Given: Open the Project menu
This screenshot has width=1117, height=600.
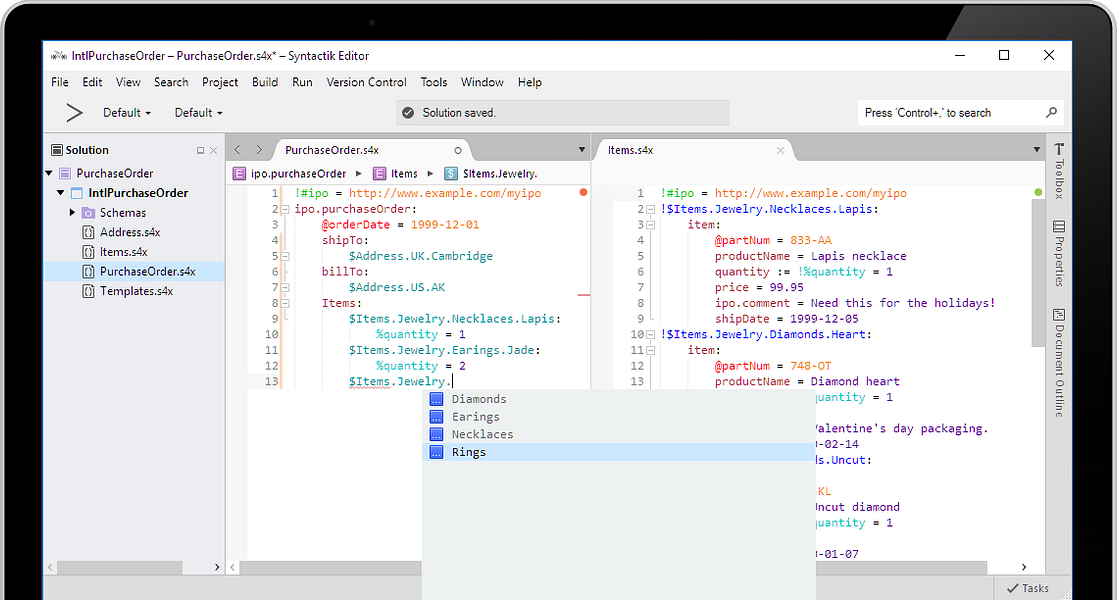Looking at the screenshot, I should coord(220,82).
